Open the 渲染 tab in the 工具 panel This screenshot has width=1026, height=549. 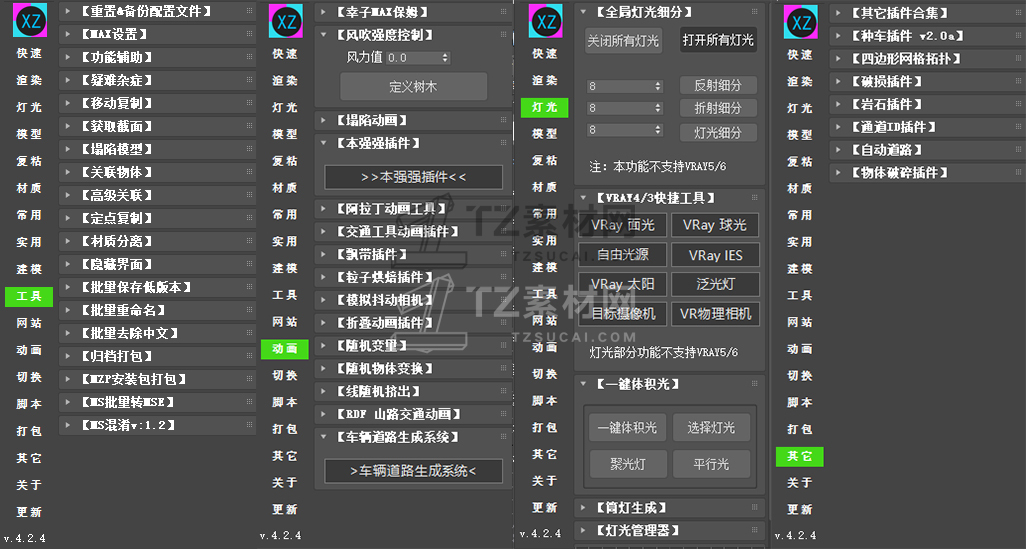[29, 80]
